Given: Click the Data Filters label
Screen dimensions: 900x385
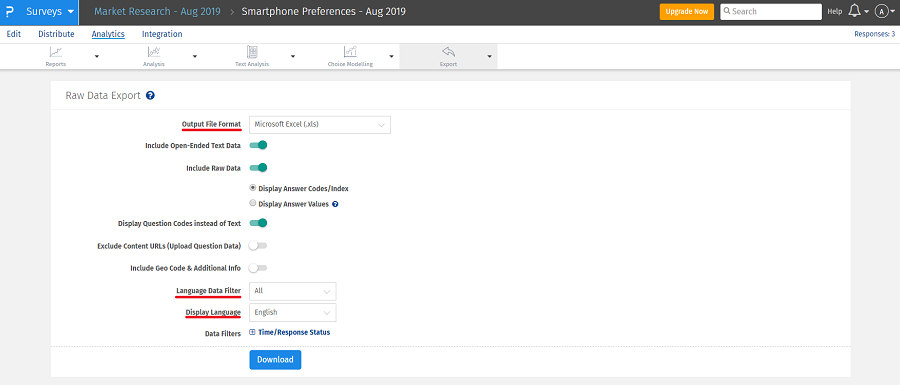Looking at the screenshot, I should coord(223,333).
